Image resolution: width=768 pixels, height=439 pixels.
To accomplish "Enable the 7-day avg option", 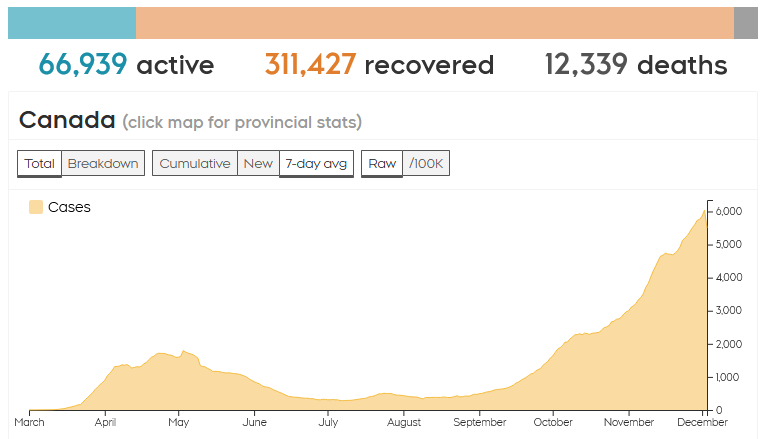I will pos(316,163).
